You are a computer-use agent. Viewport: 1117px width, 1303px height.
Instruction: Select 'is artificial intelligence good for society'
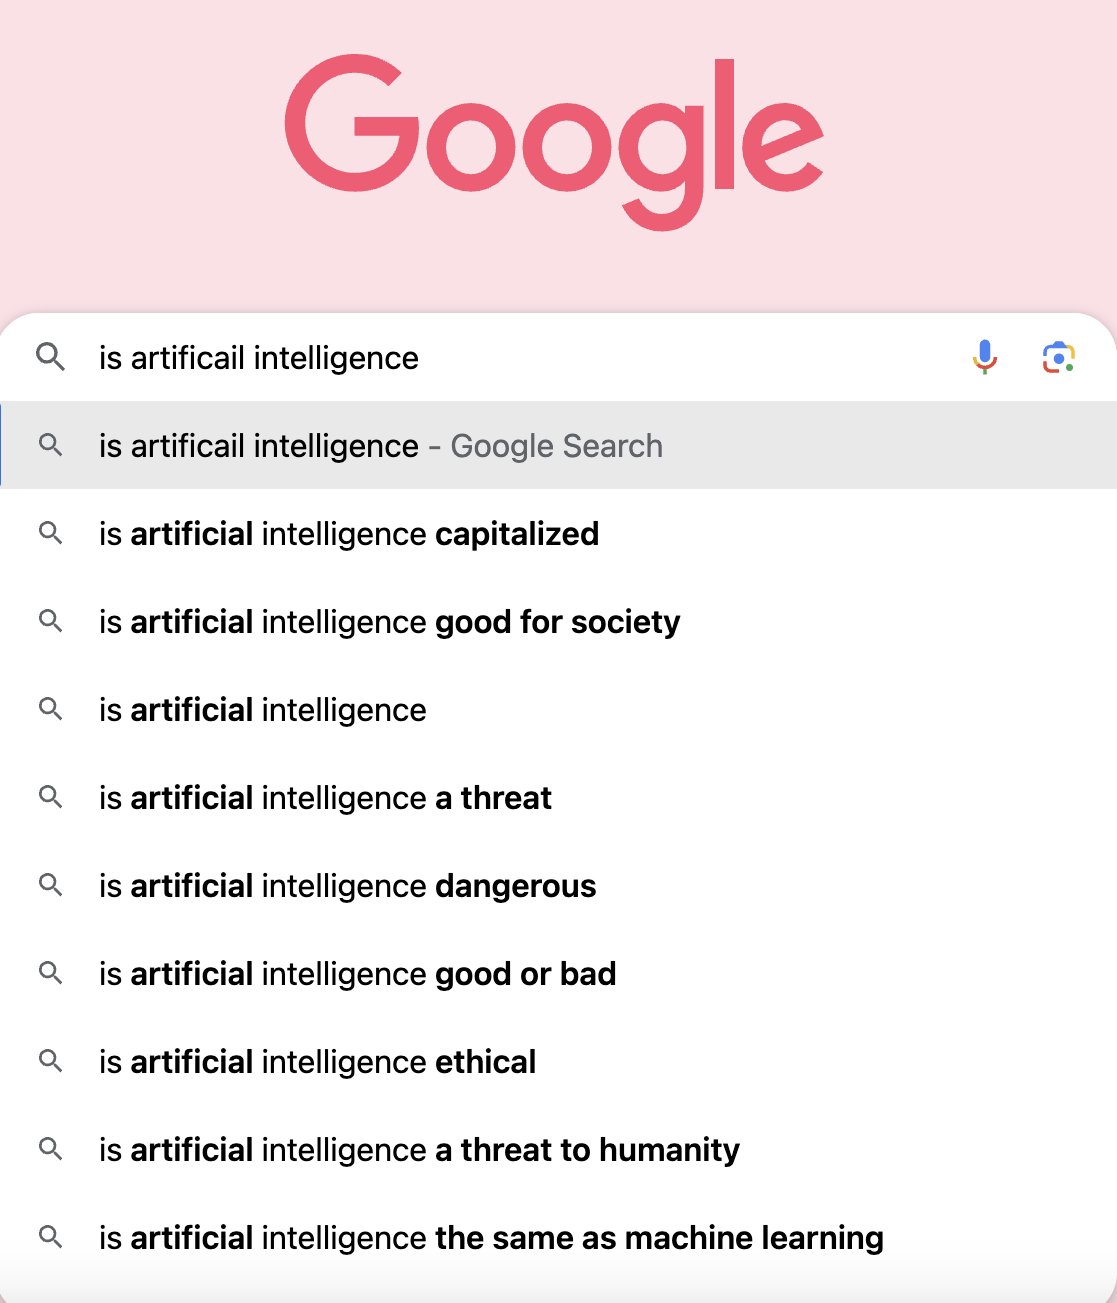pyautogui.click(x=389, y=622)
